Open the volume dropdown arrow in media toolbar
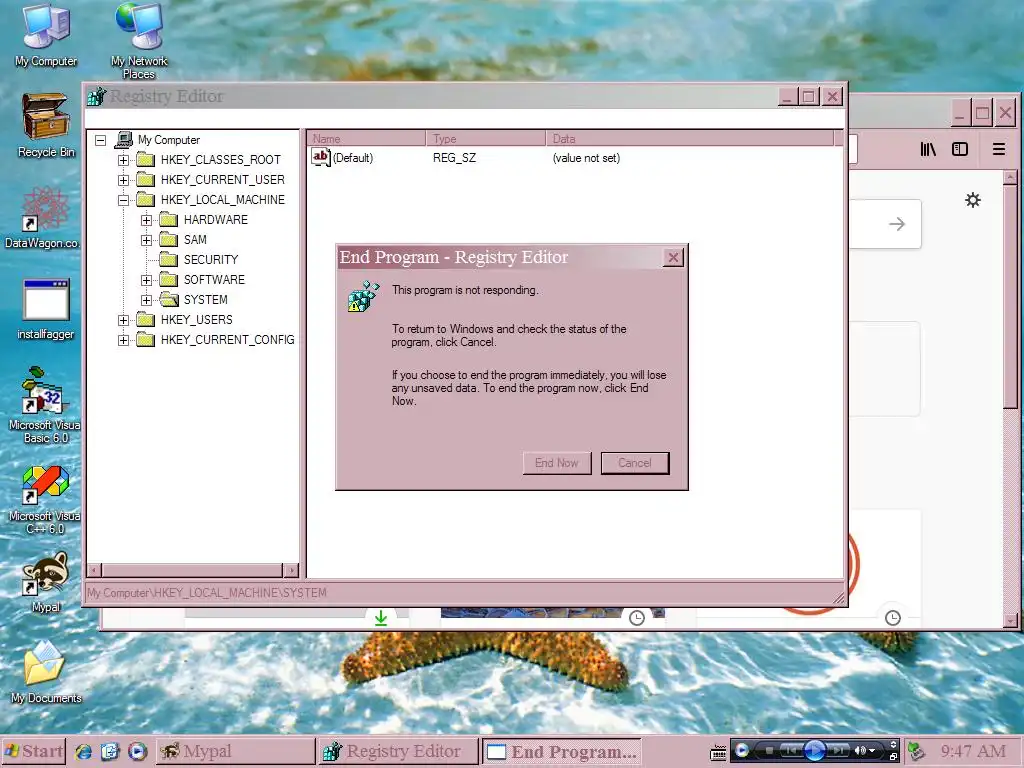This screenshot has height=768, width=1024. pos(872,751)
